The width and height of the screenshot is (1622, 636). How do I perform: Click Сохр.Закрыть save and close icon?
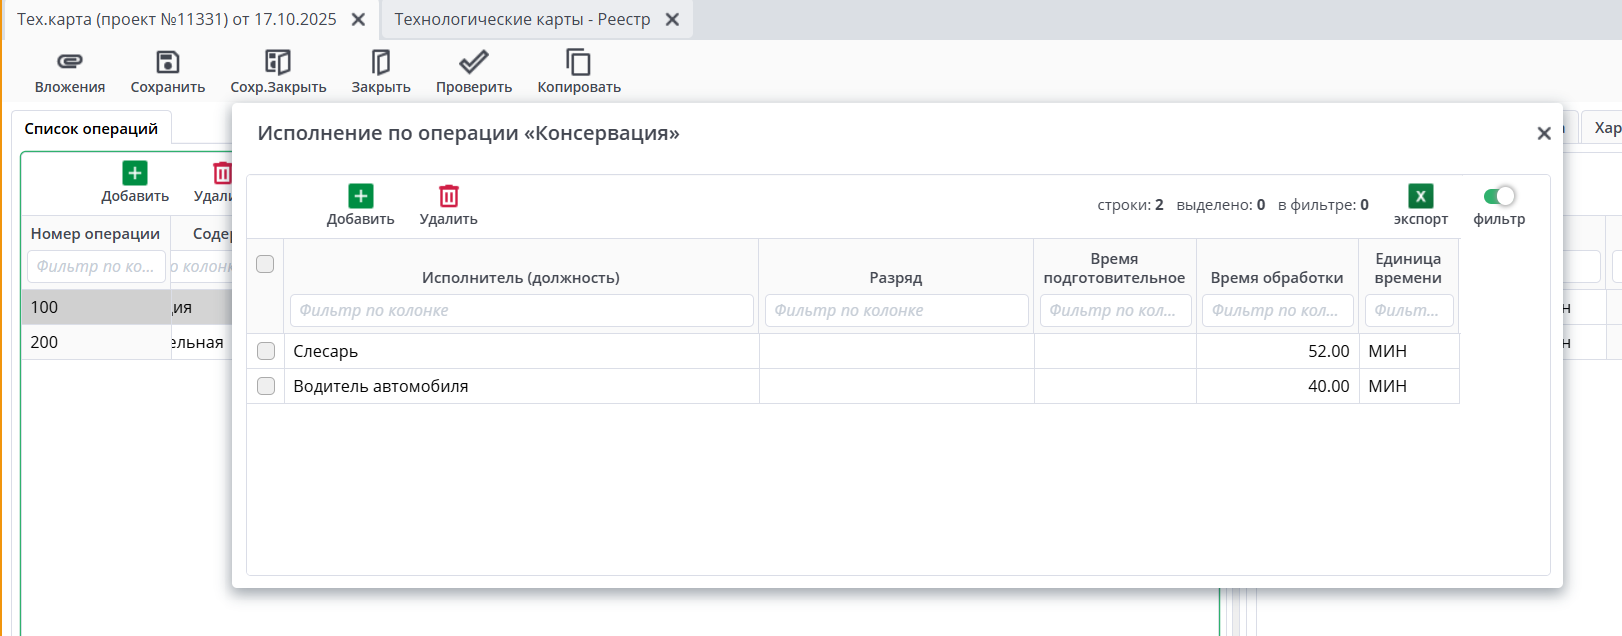coord(278,63)
